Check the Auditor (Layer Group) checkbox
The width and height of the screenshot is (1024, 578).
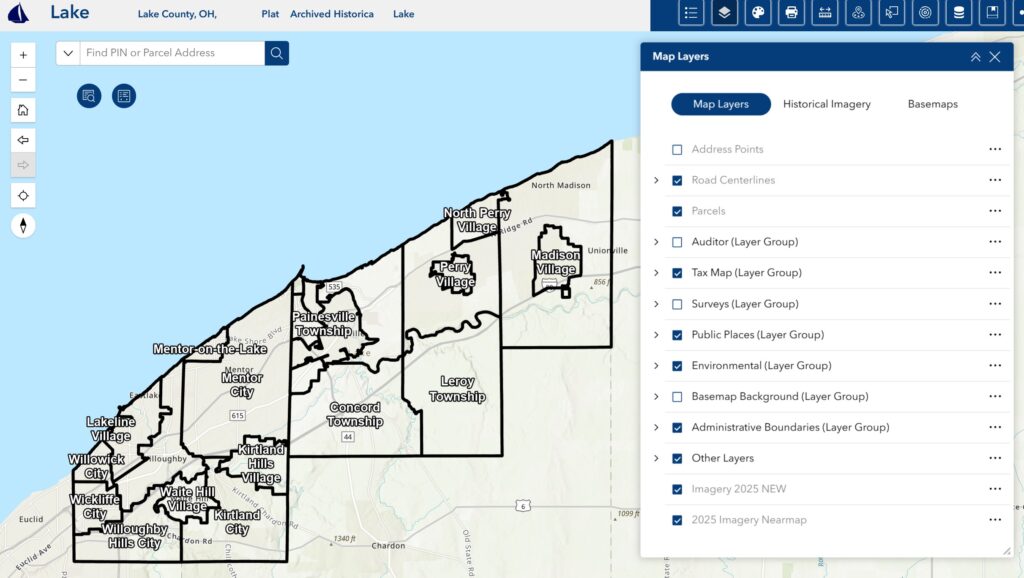677,243
